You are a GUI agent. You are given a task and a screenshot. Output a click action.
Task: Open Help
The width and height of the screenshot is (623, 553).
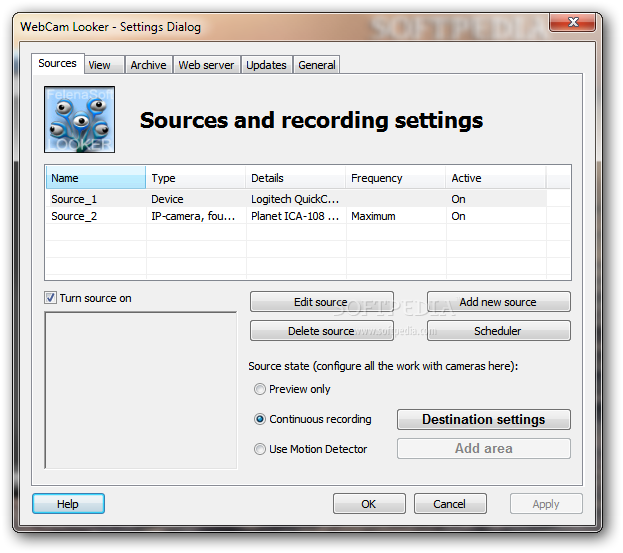click(68, 504)
